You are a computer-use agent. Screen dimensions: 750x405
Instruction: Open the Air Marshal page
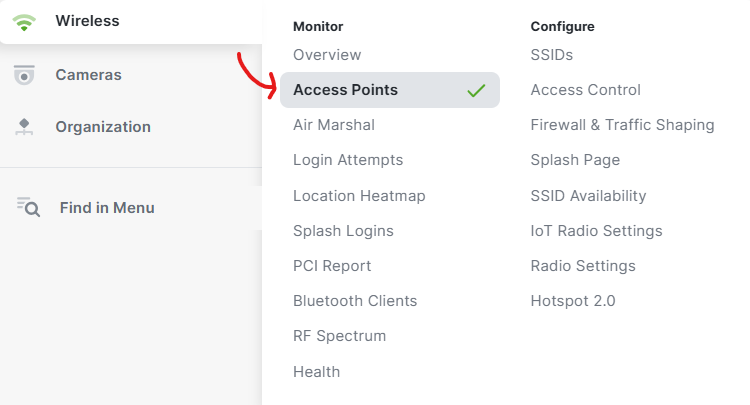pyautogui.click(x=334, y=125)
